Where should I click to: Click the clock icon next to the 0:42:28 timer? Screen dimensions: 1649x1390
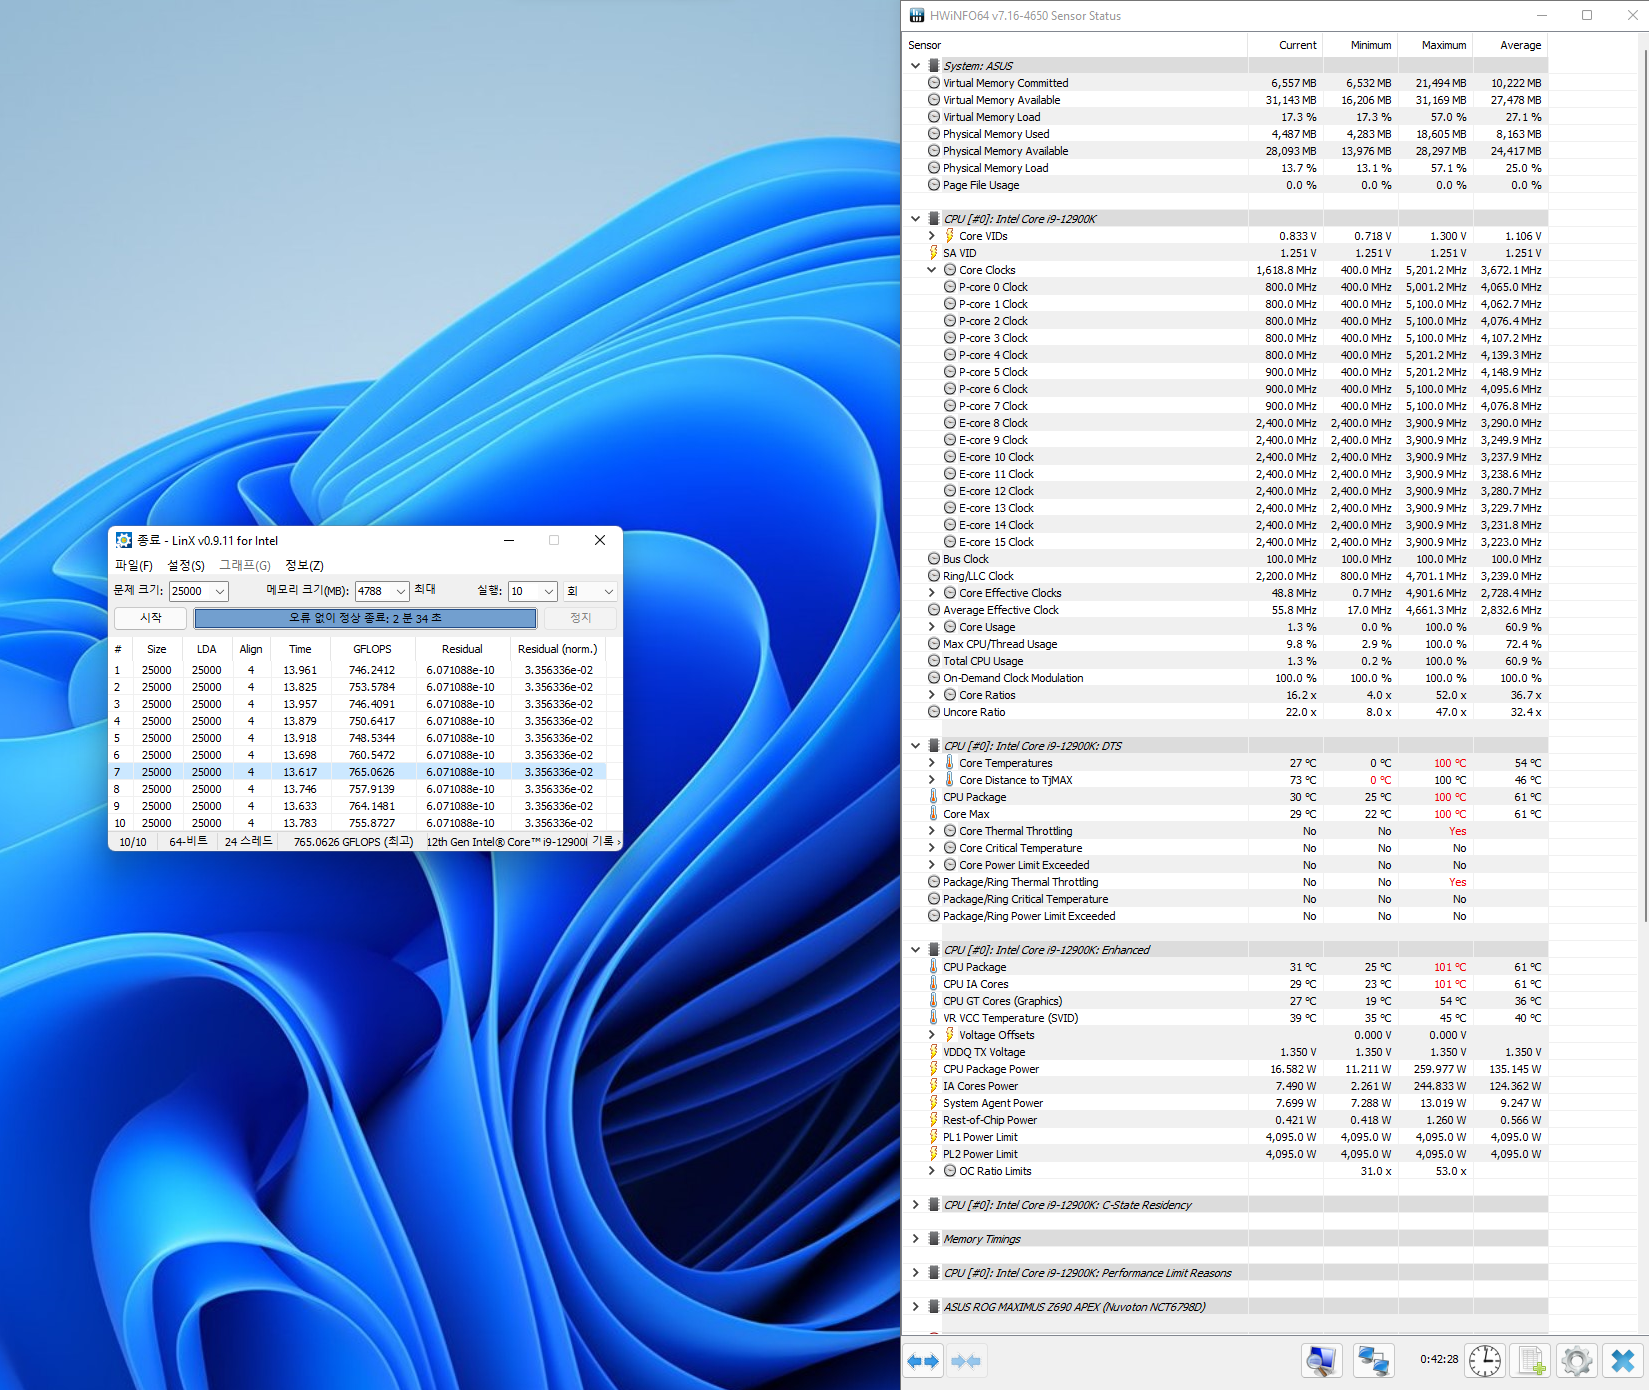[x=1485, y=1361]
